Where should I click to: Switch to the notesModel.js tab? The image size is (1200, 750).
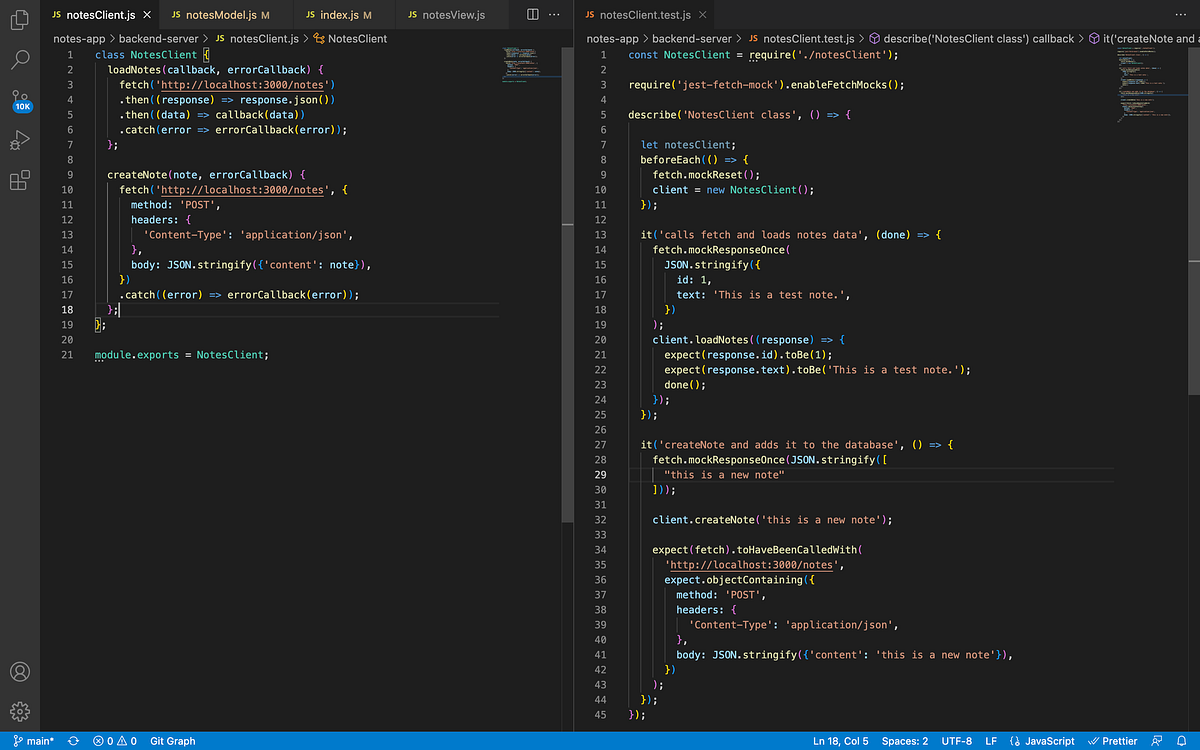click(227, 14)
